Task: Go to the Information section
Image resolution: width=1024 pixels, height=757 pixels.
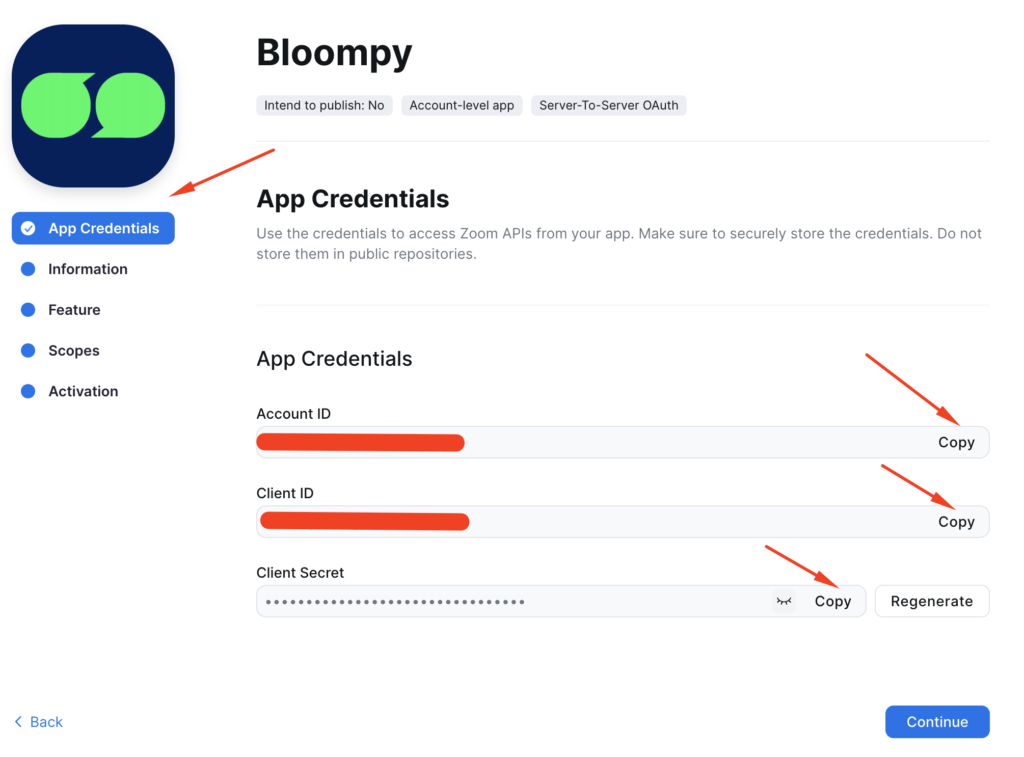Action: pyautogui.click(x=88, y=269)
